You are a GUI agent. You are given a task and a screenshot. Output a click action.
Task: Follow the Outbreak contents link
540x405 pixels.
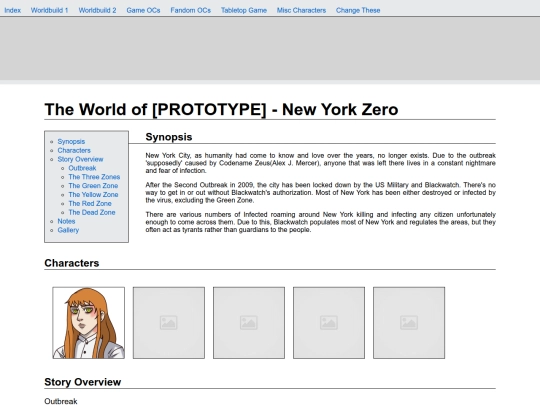coord(82,168)
